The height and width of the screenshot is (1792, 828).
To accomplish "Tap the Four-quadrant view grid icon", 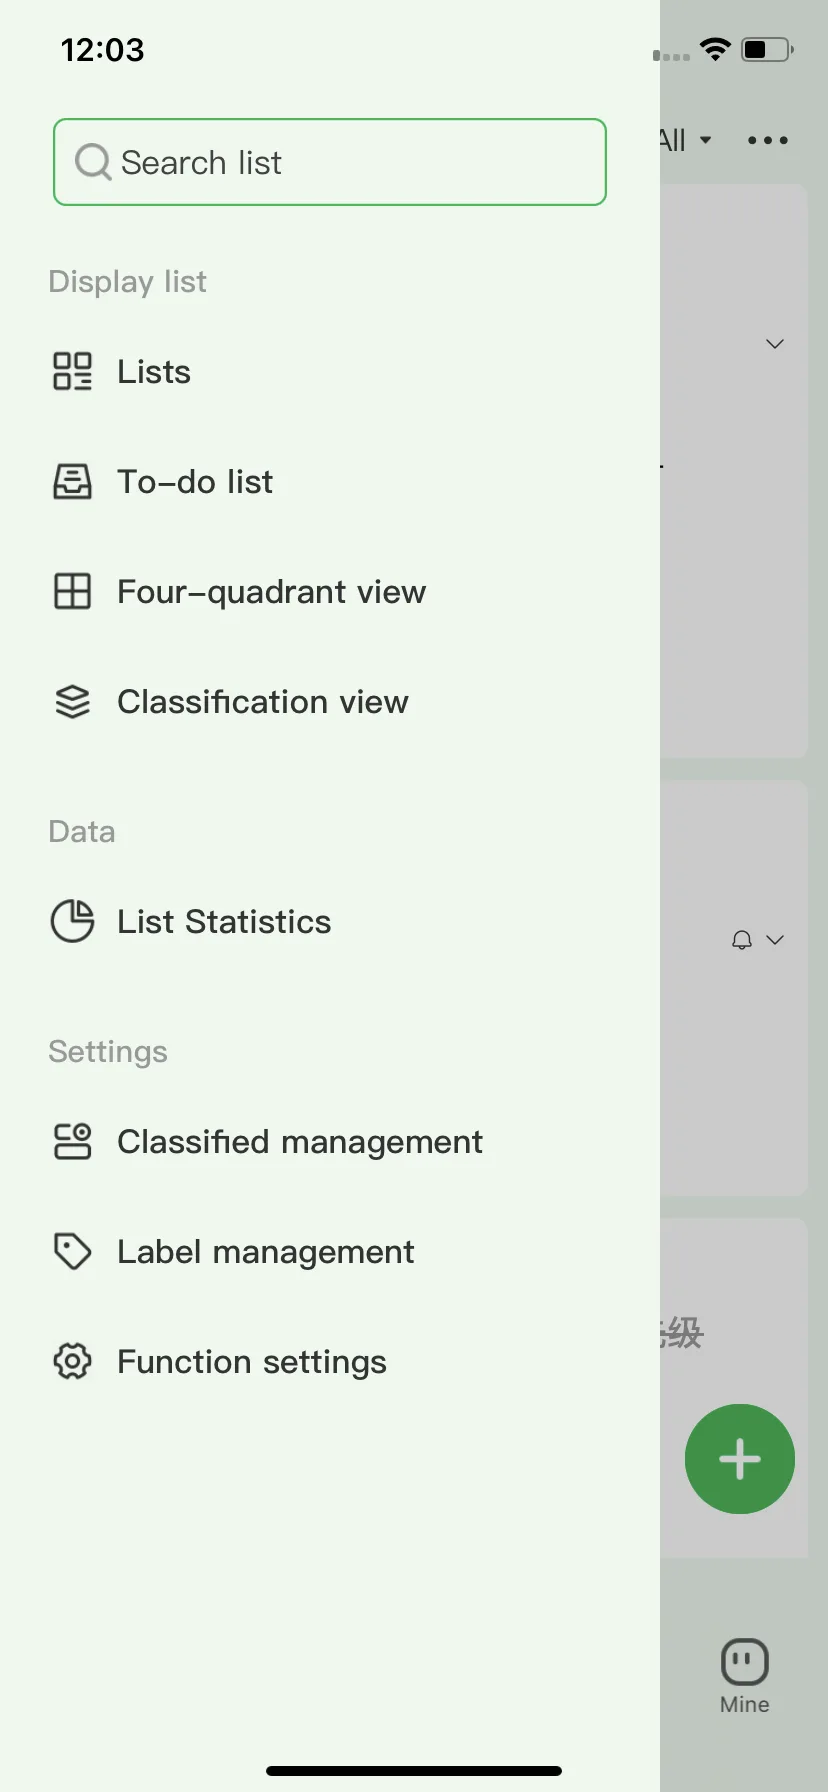I will click(72, 591).
